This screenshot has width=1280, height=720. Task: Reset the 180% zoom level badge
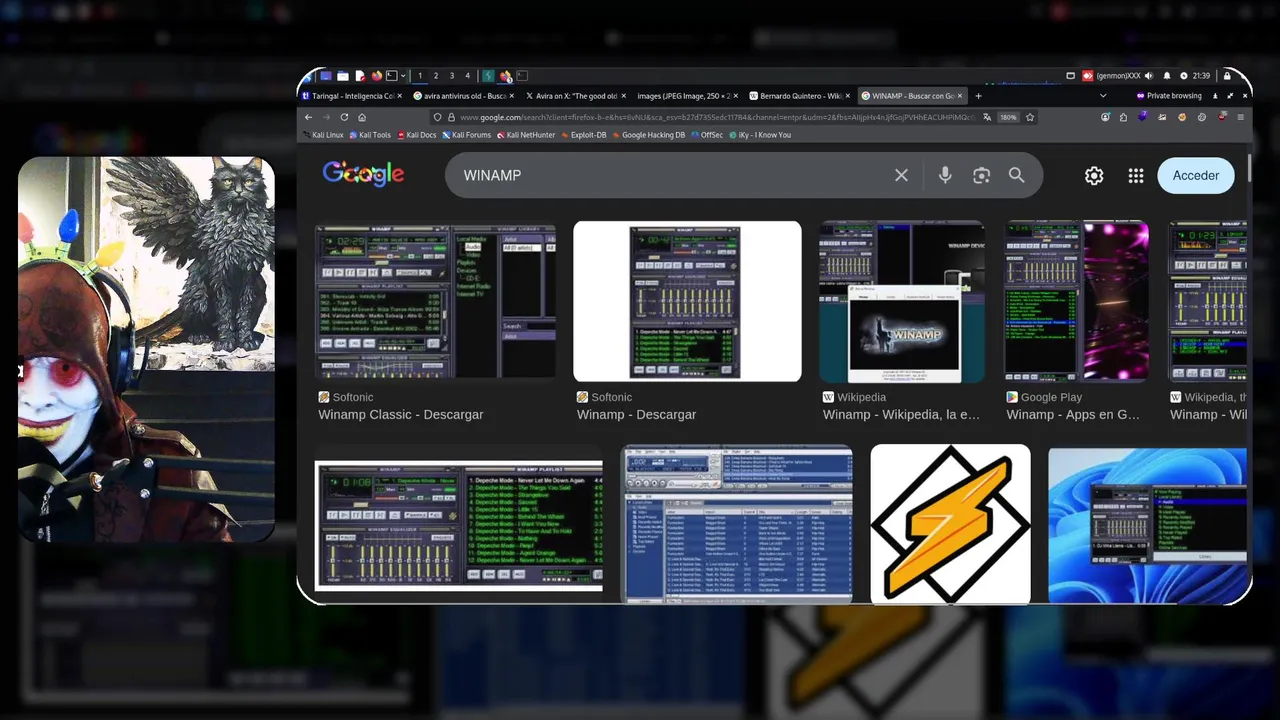pyautogui.click(x=1008, y=117)
